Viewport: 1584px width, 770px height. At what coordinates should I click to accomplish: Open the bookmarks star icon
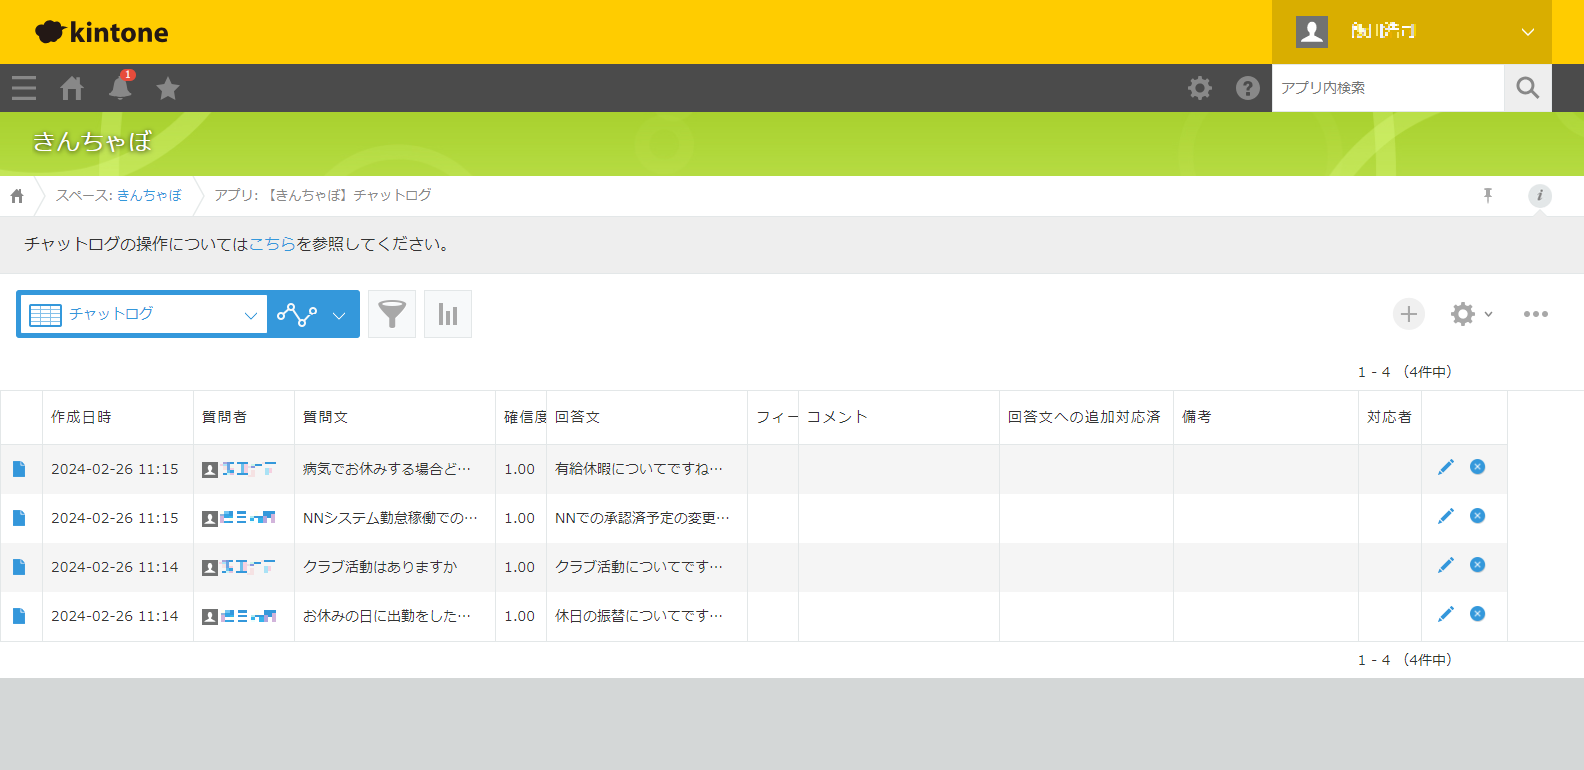tap(168, 88)
